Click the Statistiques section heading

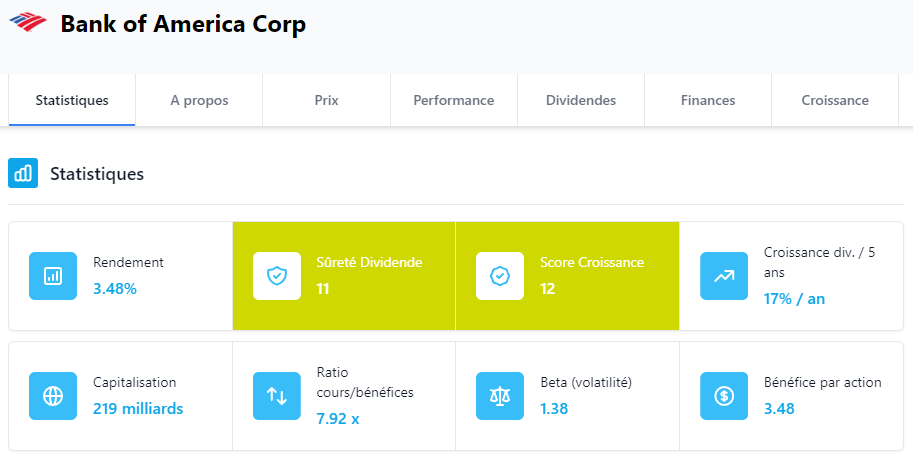click(x=97, y=174)
